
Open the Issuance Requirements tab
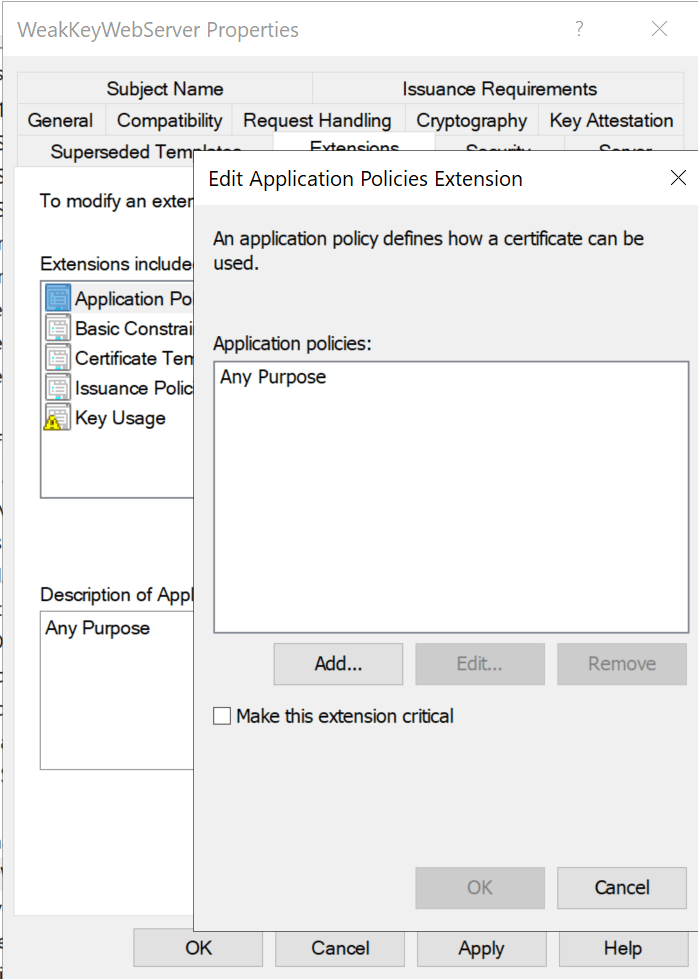[499, 89]
